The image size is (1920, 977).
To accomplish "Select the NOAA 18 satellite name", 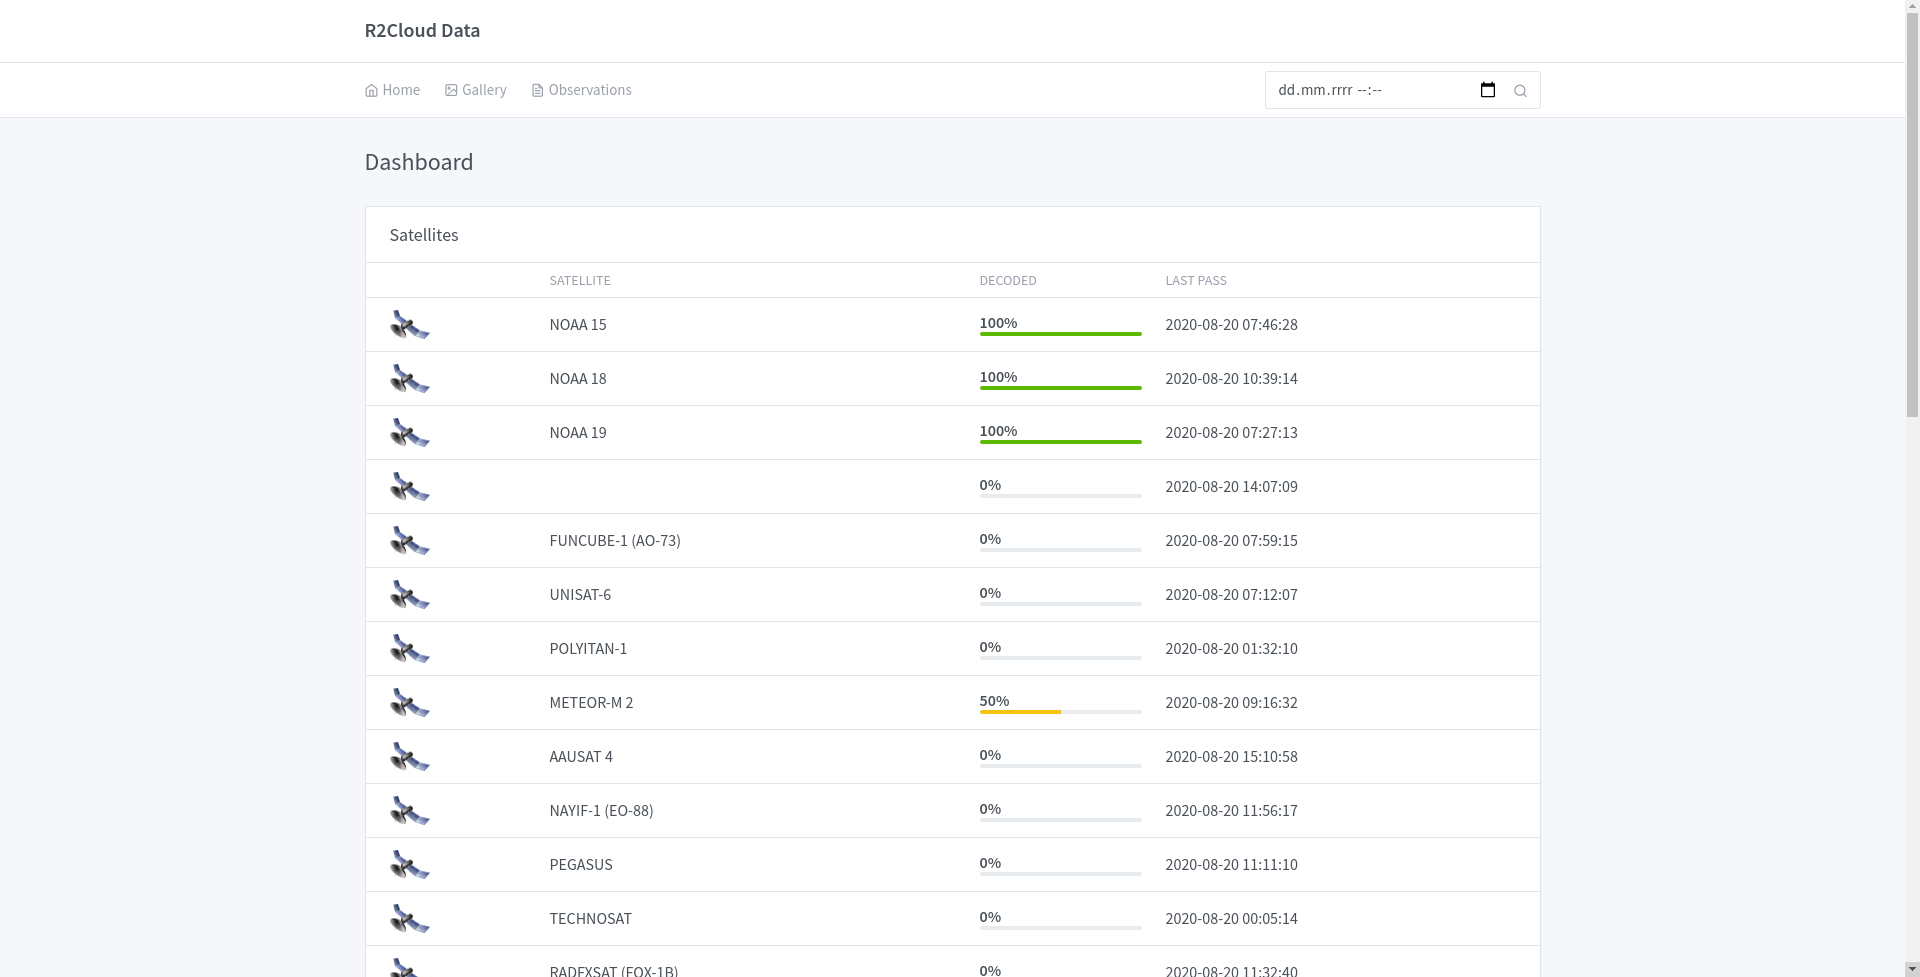I will pyautogui.click(x=578, y=379).
